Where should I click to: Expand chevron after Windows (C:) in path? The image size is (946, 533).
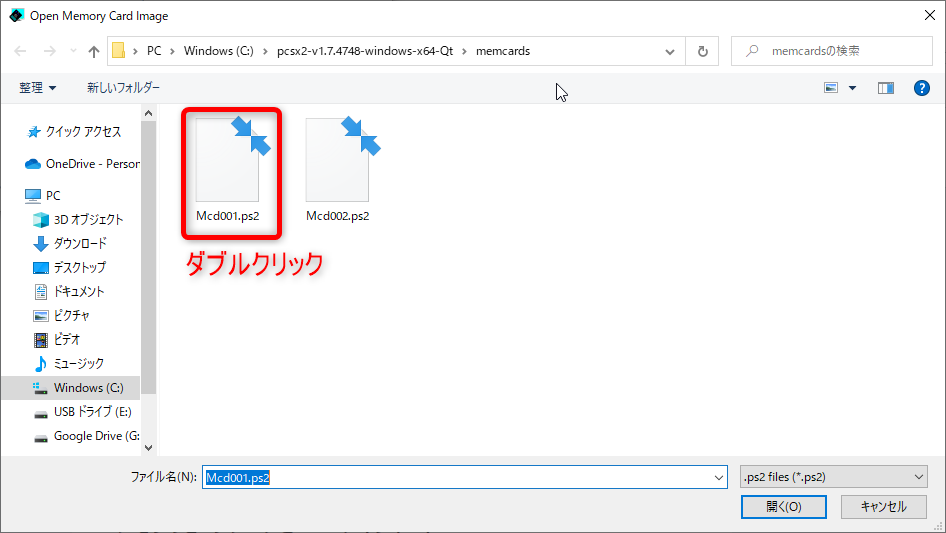point(265,51)
